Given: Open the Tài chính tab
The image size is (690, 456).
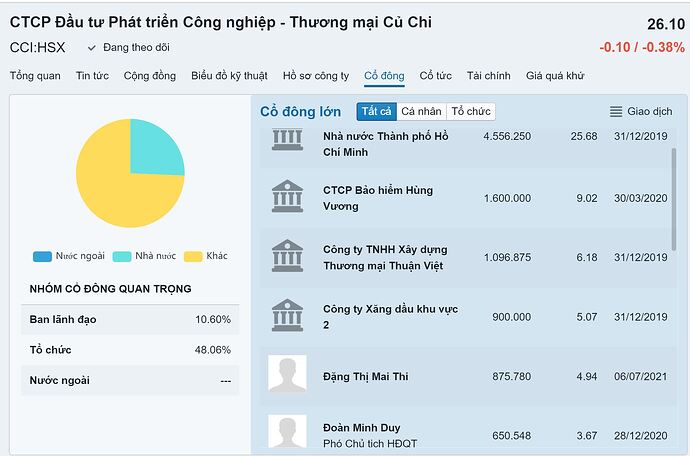Looking at the screenshot, I should pos(488,76).
